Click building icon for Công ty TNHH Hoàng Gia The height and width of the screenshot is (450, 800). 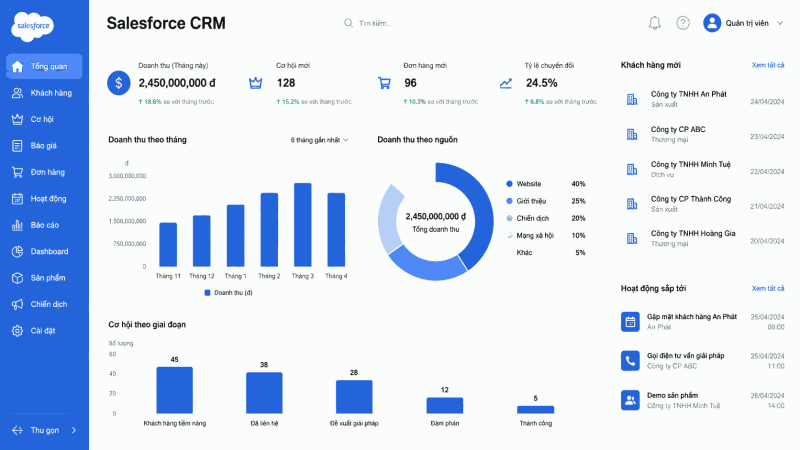coord(632,238)
